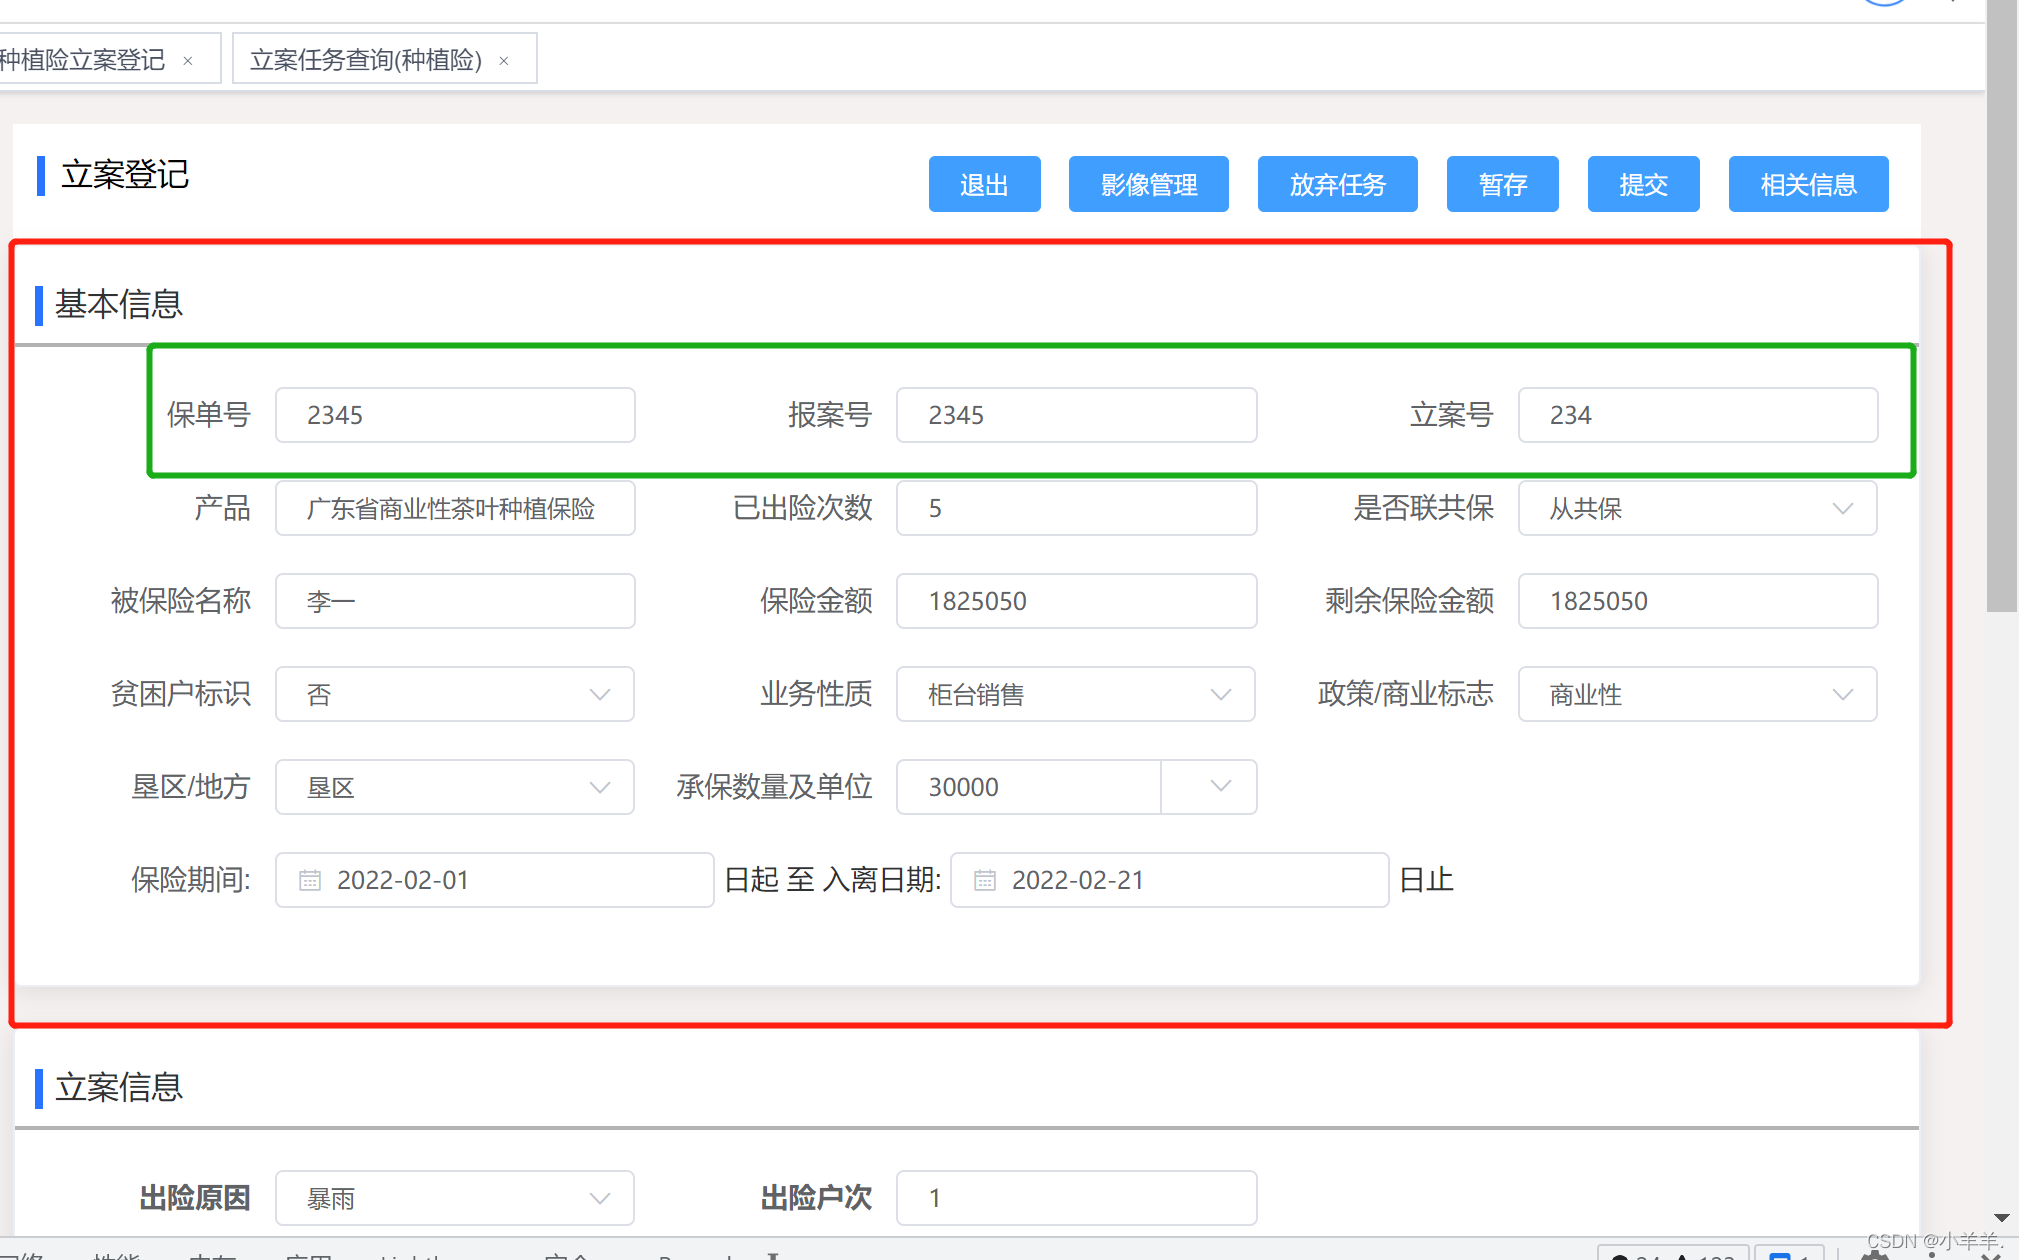The width and height of the screenshot is (2019, 1260).
Task: Close the 立案任务查询(种植险) tab
Action: [x=504, y=61]
